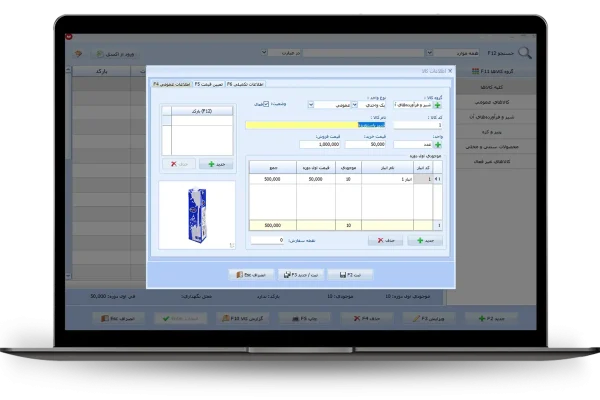The width and height of the screenshot is (600, 400).
Task: Click the yellow product name field
Action: (x=315, y=125)
